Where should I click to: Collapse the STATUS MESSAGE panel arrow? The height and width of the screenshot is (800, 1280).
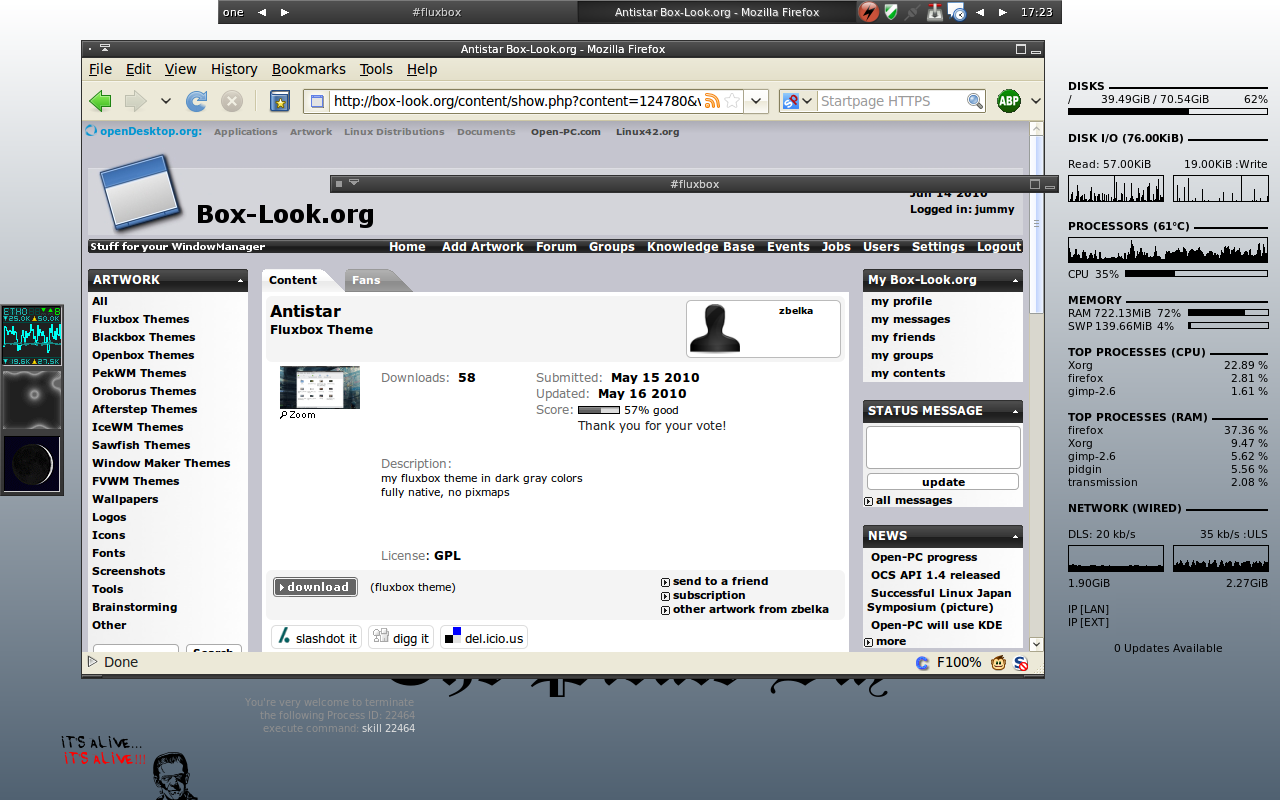click(1015, 412)
